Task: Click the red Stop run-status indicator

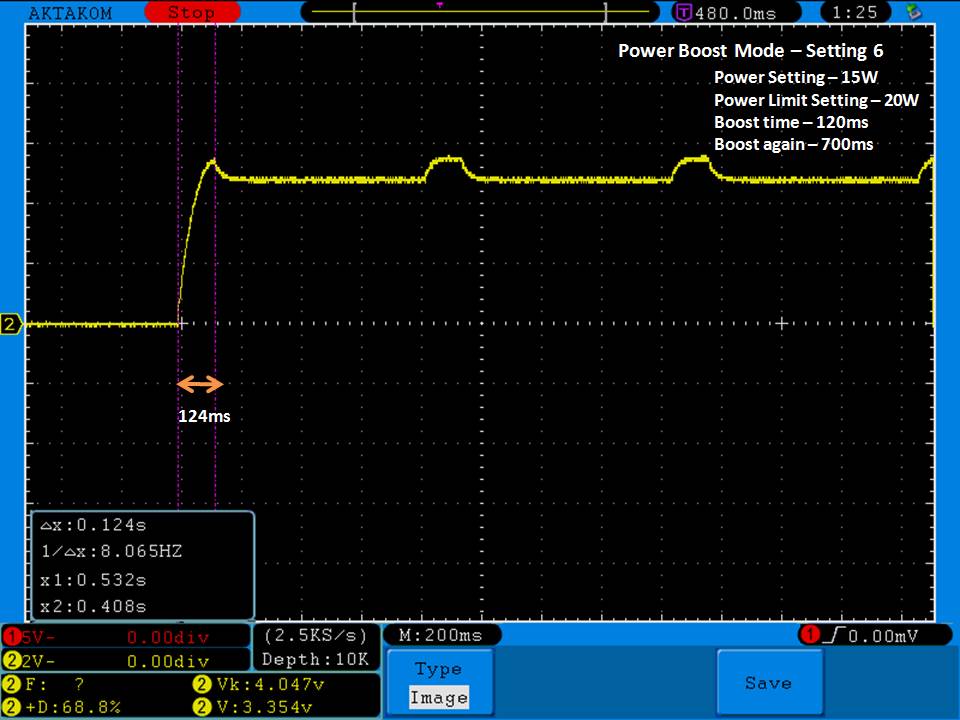Action: (x=191, y=13)
